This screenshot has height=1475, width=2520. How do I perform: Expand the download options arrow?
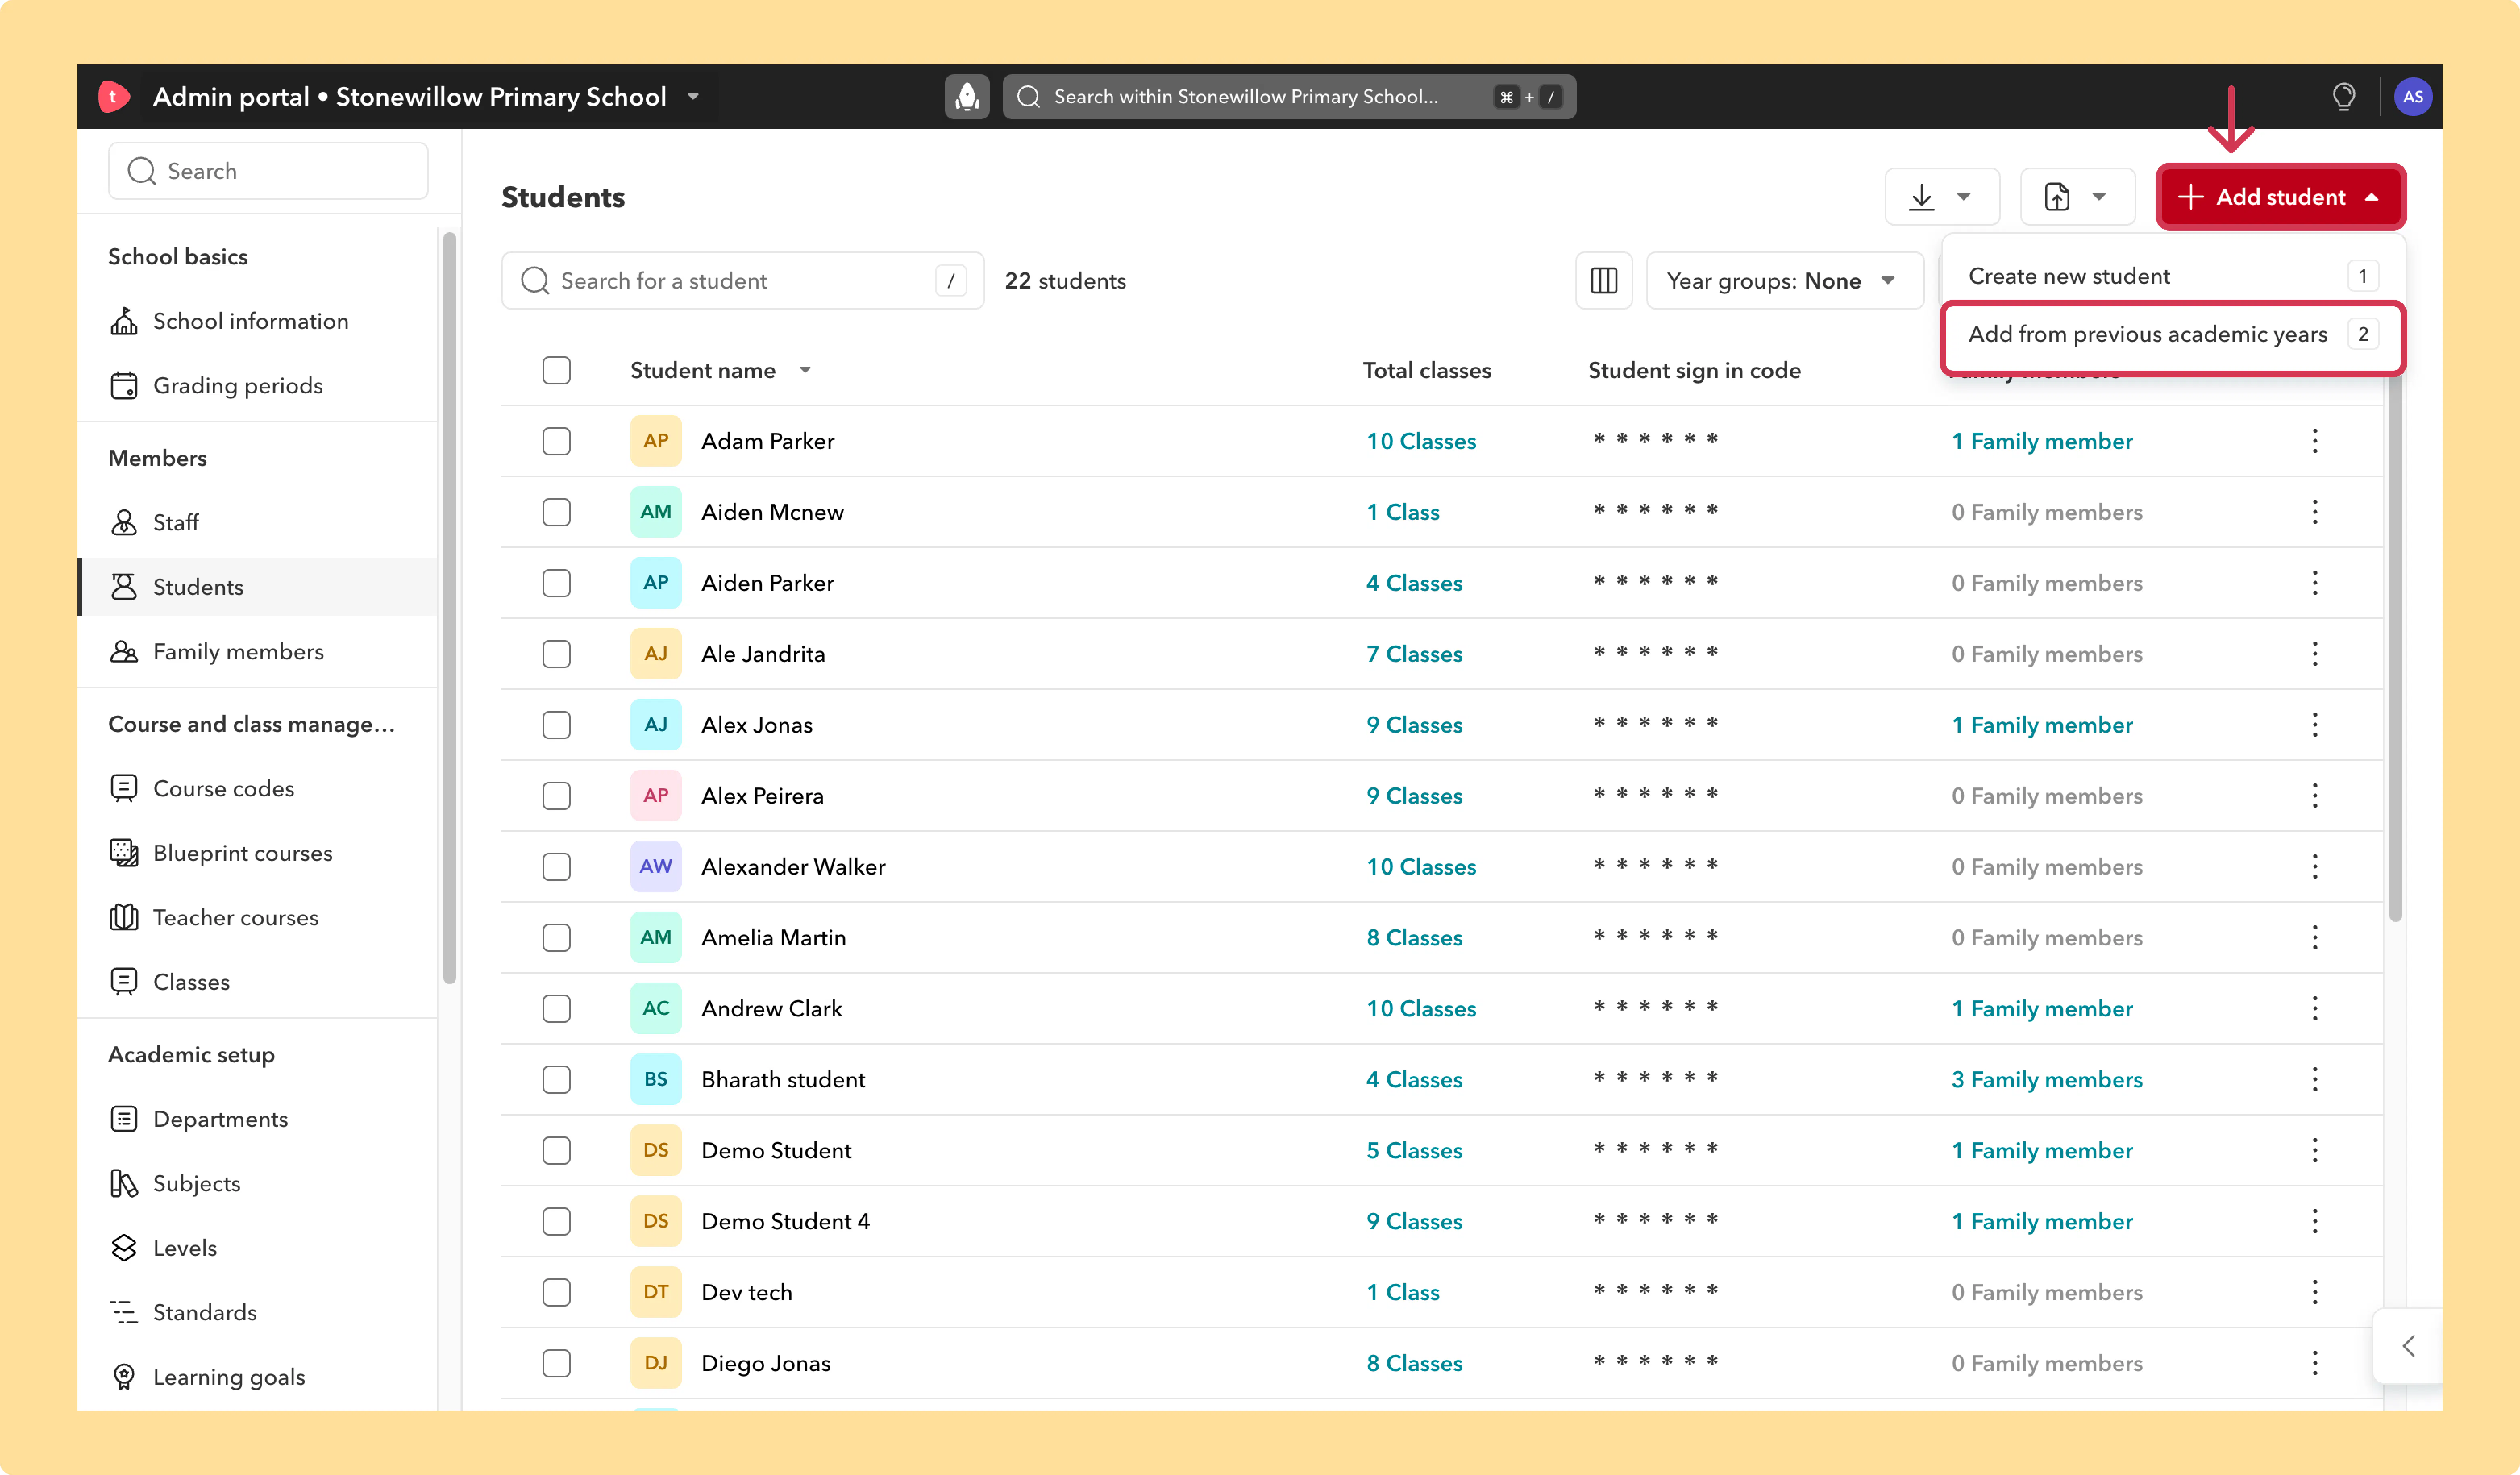click(1964, 197)
